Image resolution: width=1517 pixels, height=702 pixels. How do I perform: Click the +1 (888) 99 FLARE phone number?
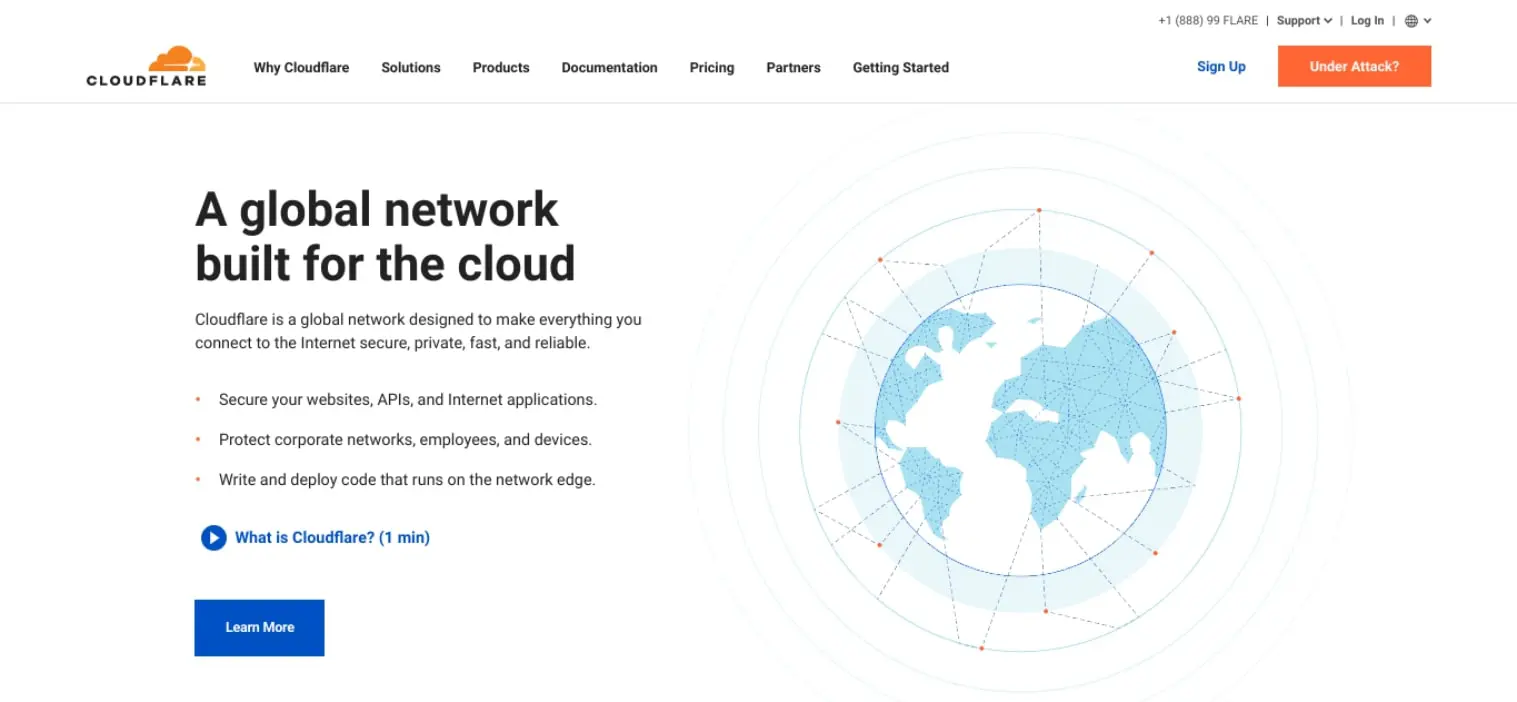point(1207,21)
